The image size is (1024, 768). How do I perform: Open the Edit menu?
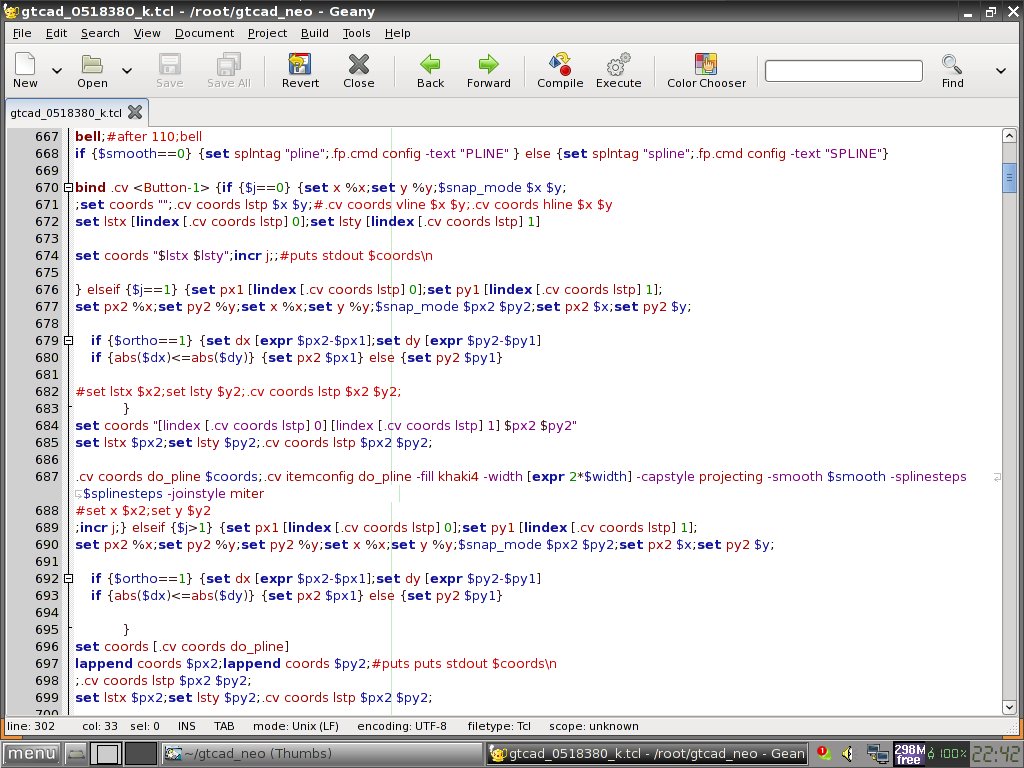(x=56, y=33)
